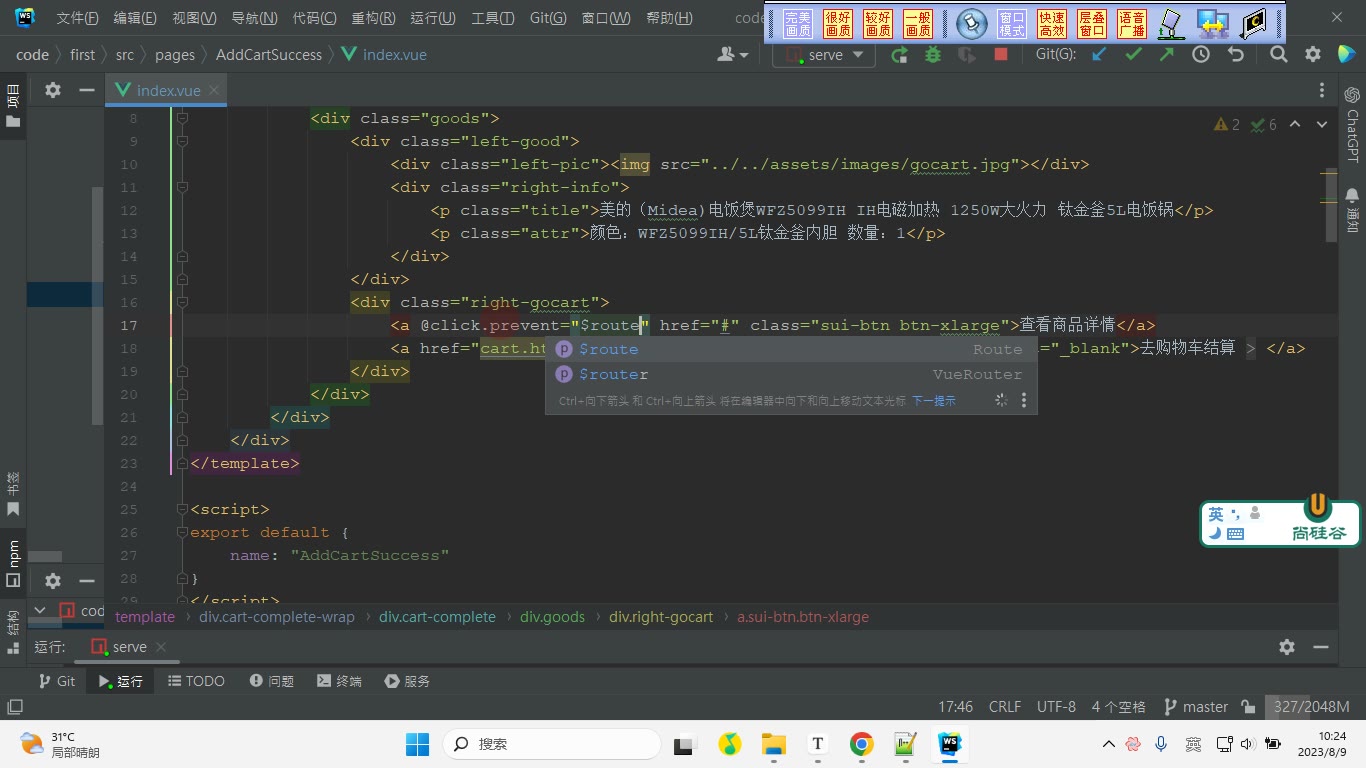Viewport: 1366px width, 768px height.
Task: Open the serve run configuration dropdown
Action: (x=824, y=55)
